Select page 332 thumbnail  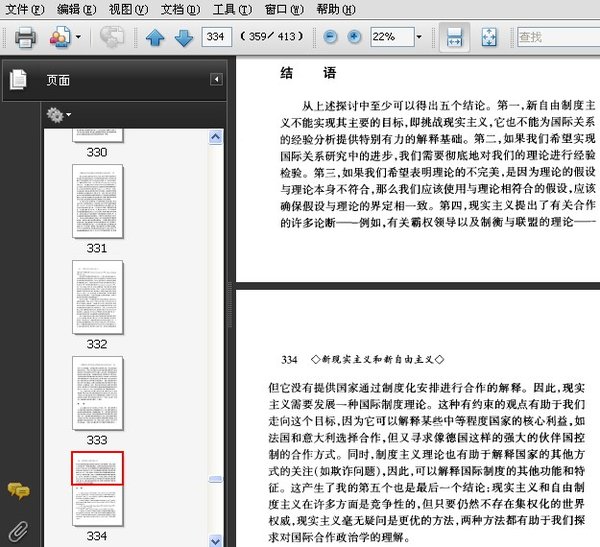point(98,297)
